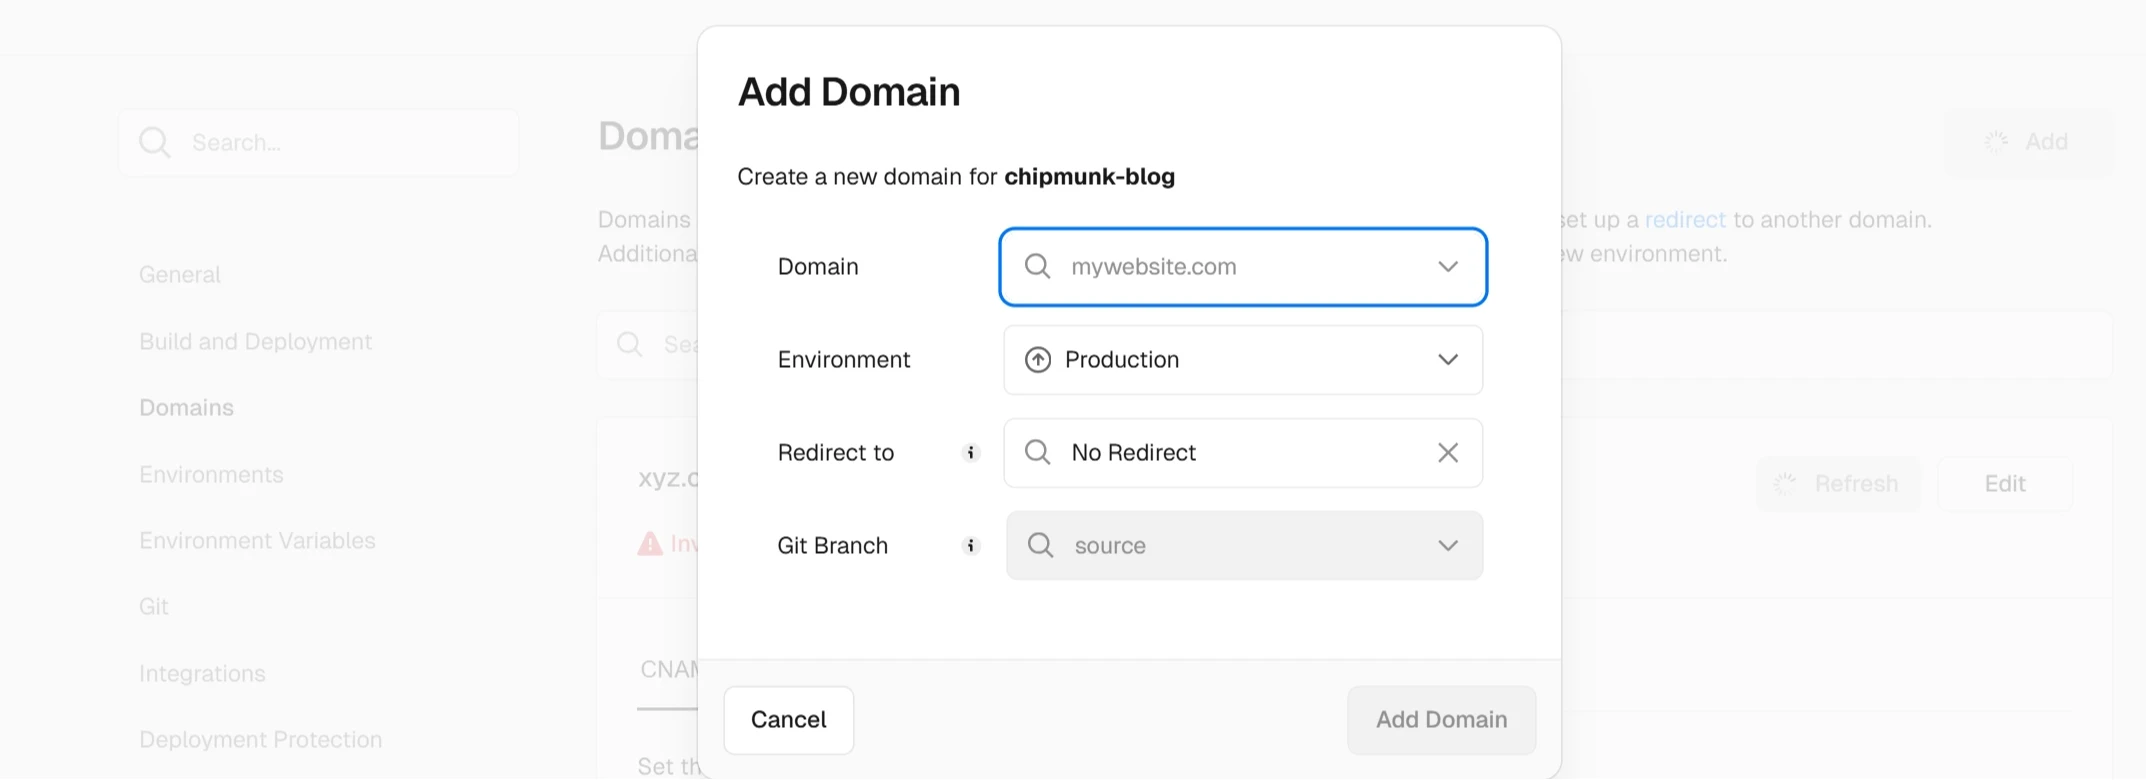Click the Refresh button for xyz domain
The width and height of the screenshot is (2146, 780).
[x=1838, y=484]
